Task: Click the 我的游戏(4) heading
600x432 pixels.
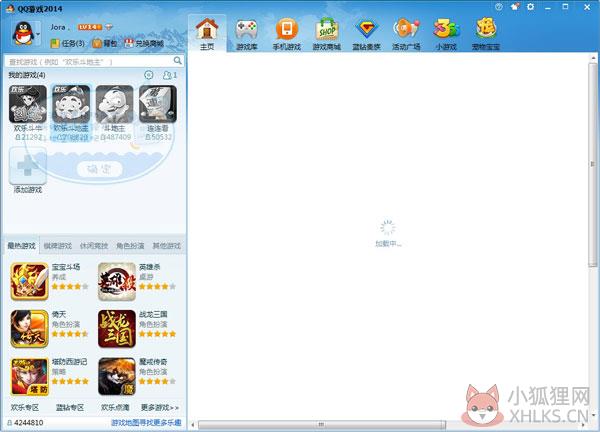Action: pyautogui.click(x=27, y=75)
